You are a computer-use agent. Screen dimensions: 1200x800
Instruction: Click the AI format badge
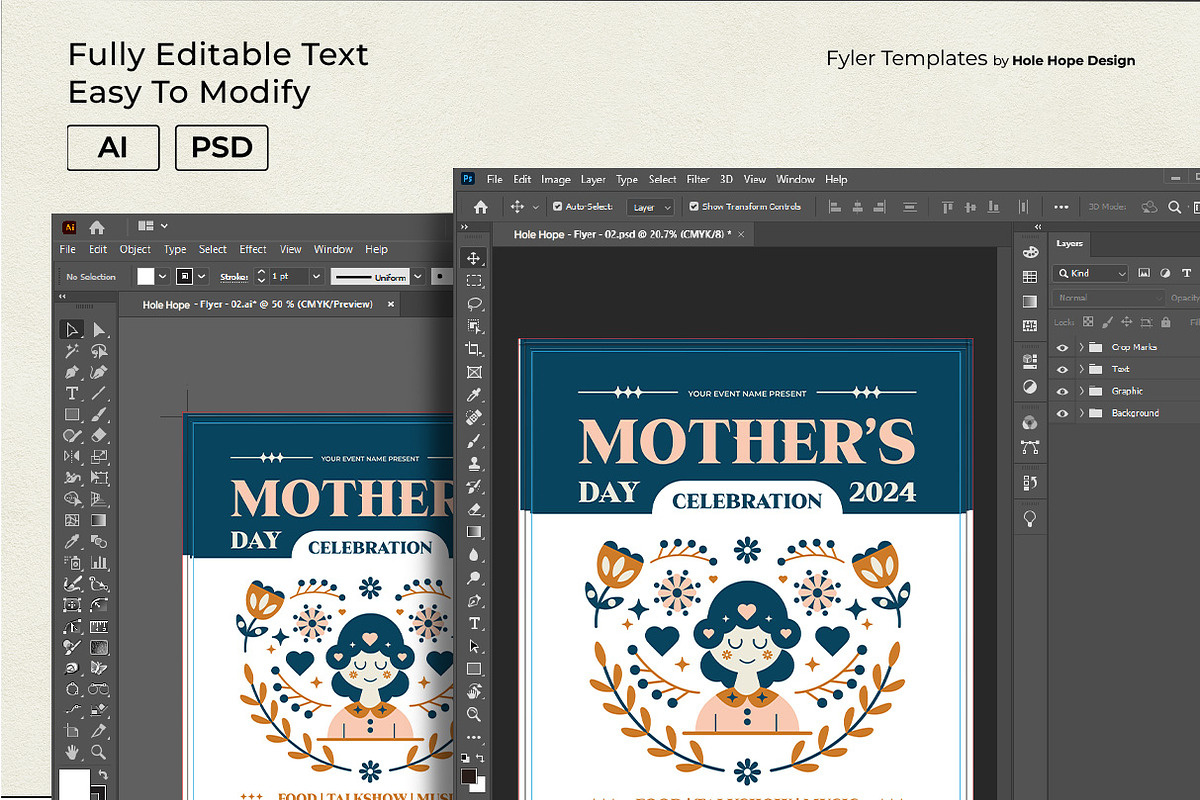click(113, 148)
